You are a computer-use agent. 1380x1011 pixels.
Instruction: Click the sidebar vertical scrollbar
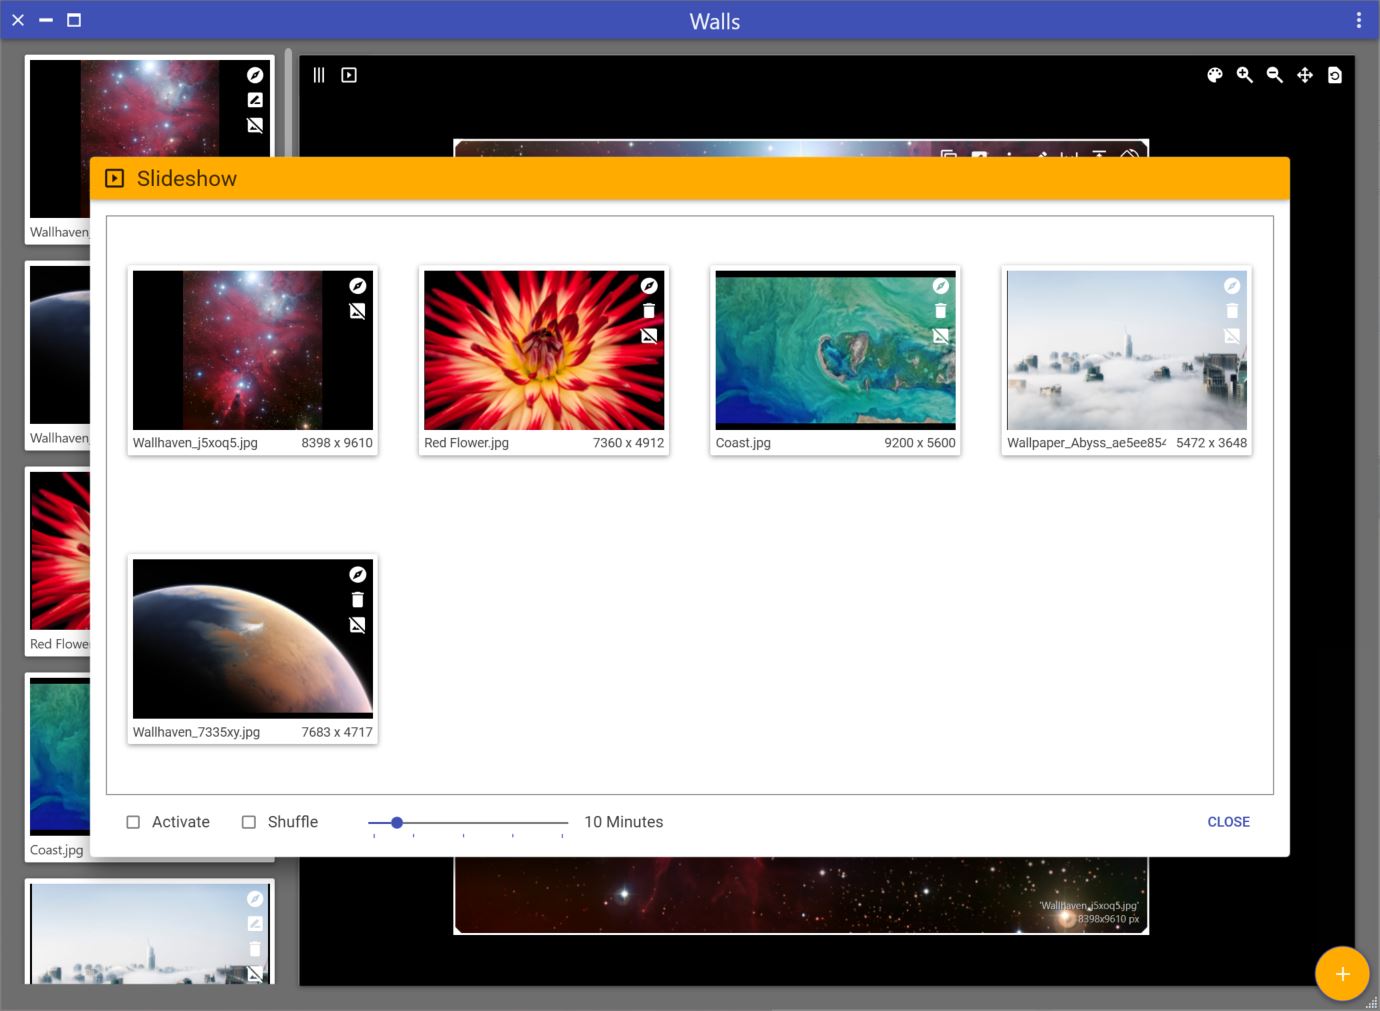pos(288,102)
